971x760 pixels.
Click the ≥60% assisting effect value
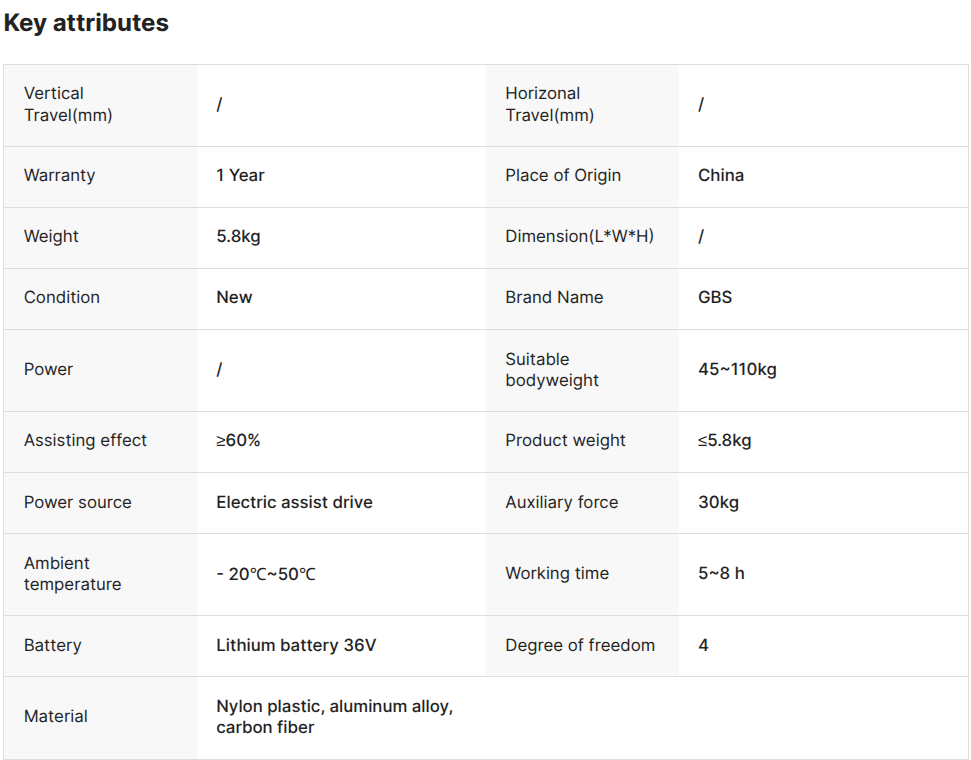[238, 440]
